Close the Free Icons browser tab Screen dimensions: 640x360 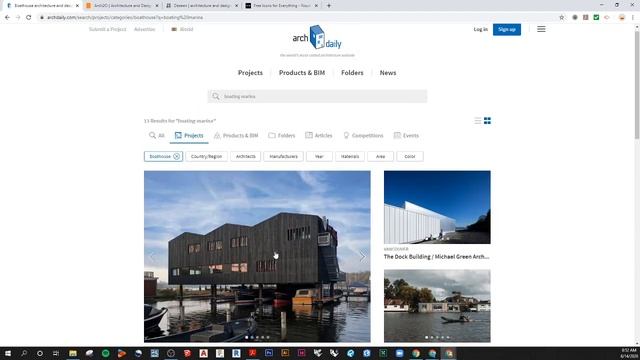[x=316, y=6]
